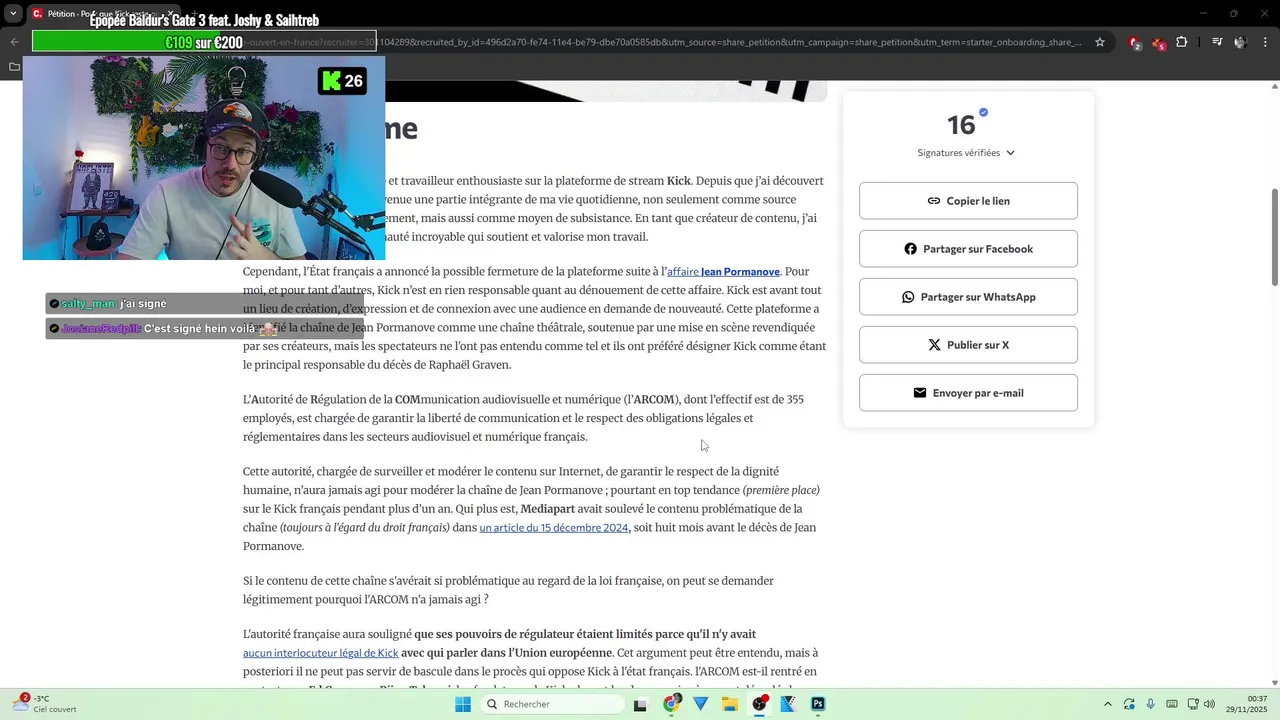This screenshot has height=720, width=1280.
Task: Open Chrome's three-dot menu
Action: (x=1265, y=42)
